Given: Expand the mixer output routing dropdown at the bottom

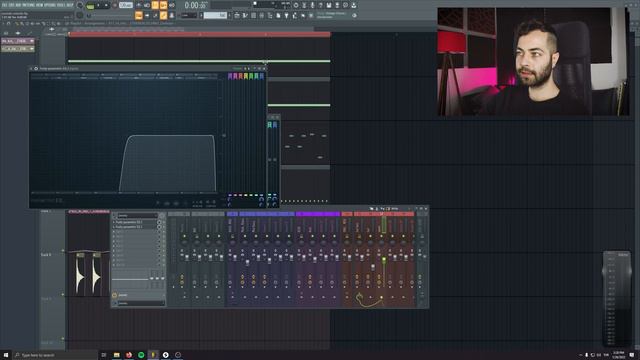Looking at the screenshot, I should (x=139, y=303).
